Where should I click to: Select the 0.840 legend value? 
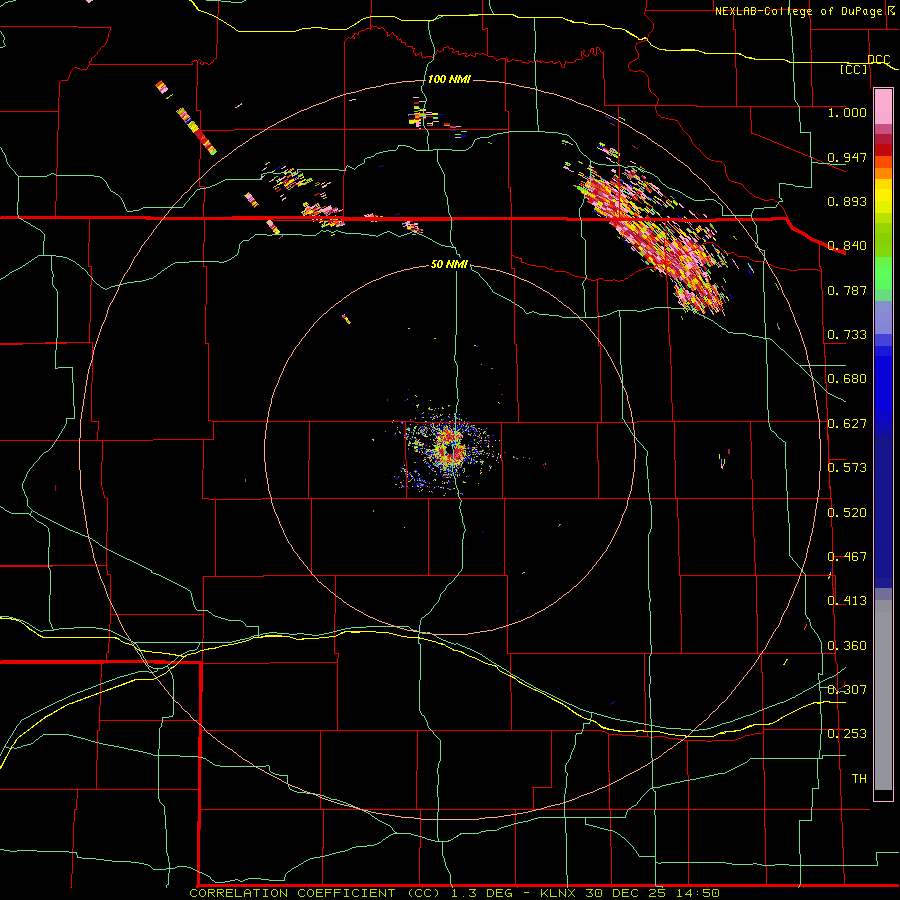[847, 246]
